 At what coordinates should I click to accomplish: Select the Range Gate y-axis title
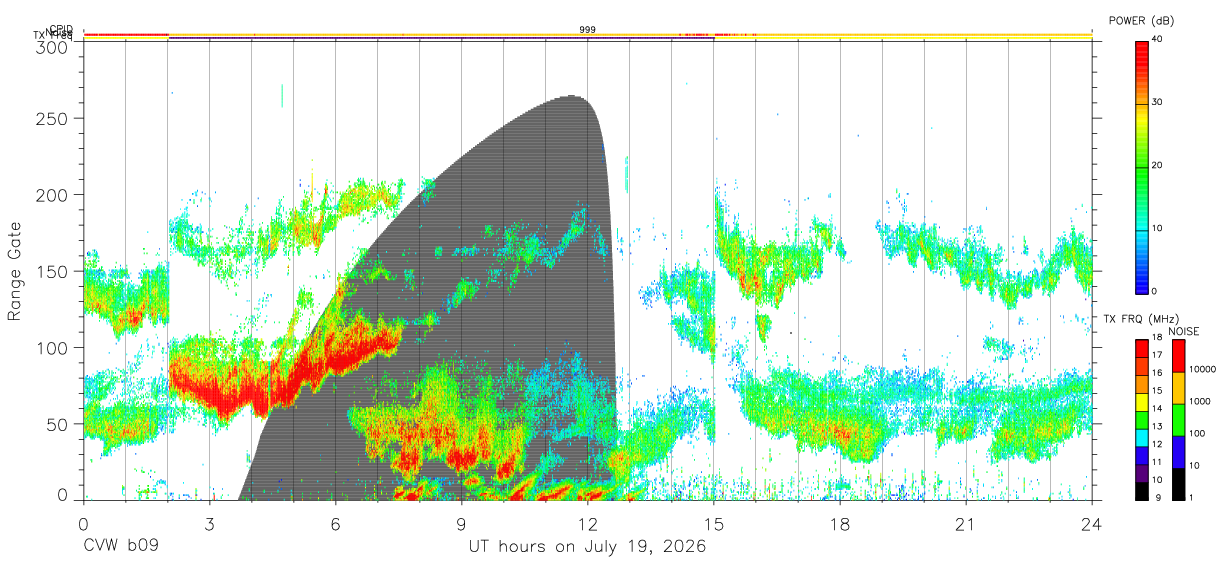(x=15, y=271)
